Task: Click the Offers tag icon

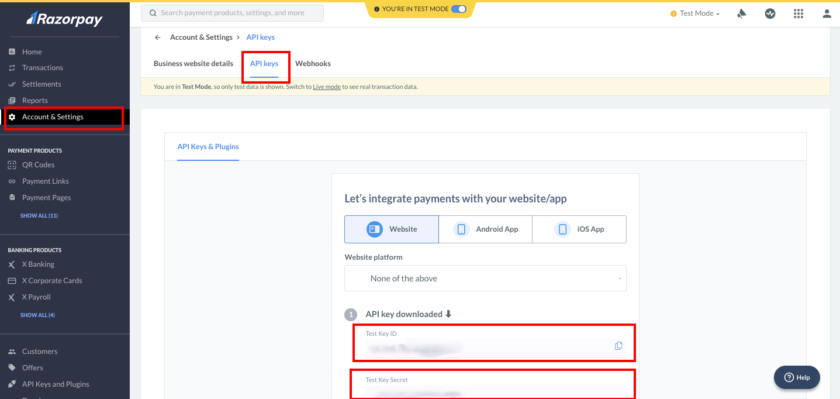Action: (12, 368)
